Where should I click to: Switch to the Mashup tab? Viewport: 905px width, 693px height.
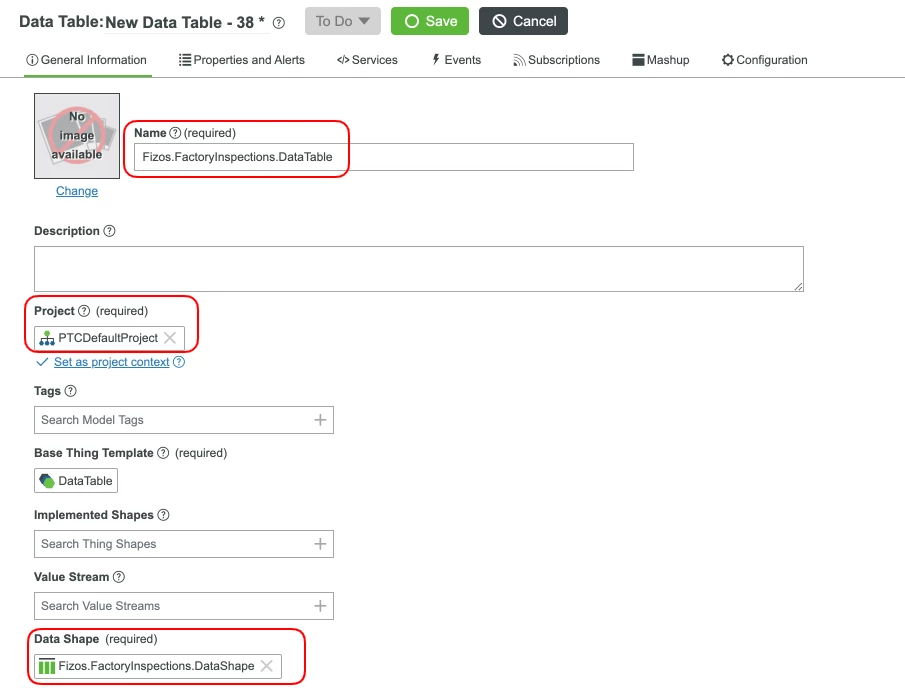point(661,60)
